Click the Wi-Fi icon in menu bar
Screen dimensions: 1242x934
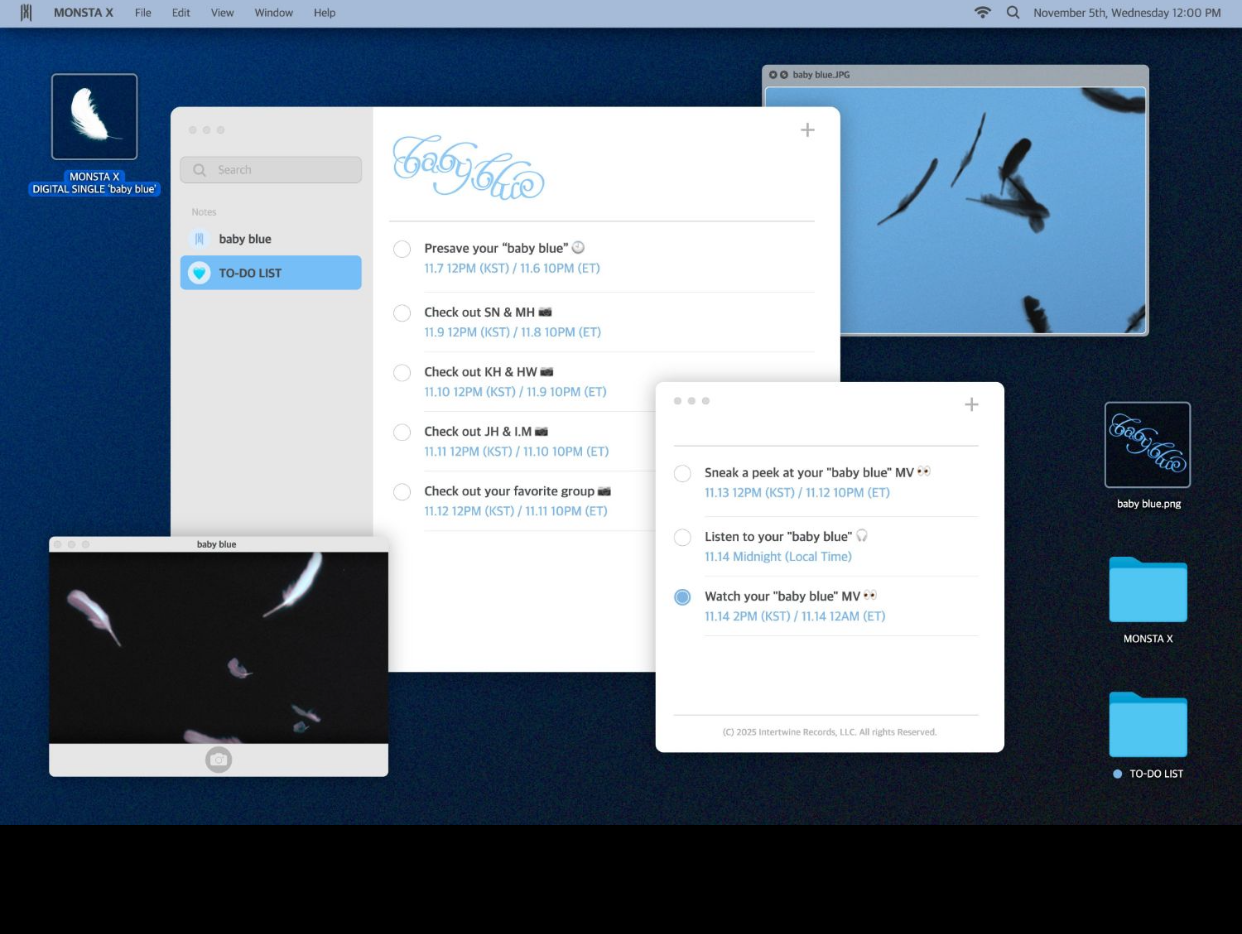coord(982,13)
